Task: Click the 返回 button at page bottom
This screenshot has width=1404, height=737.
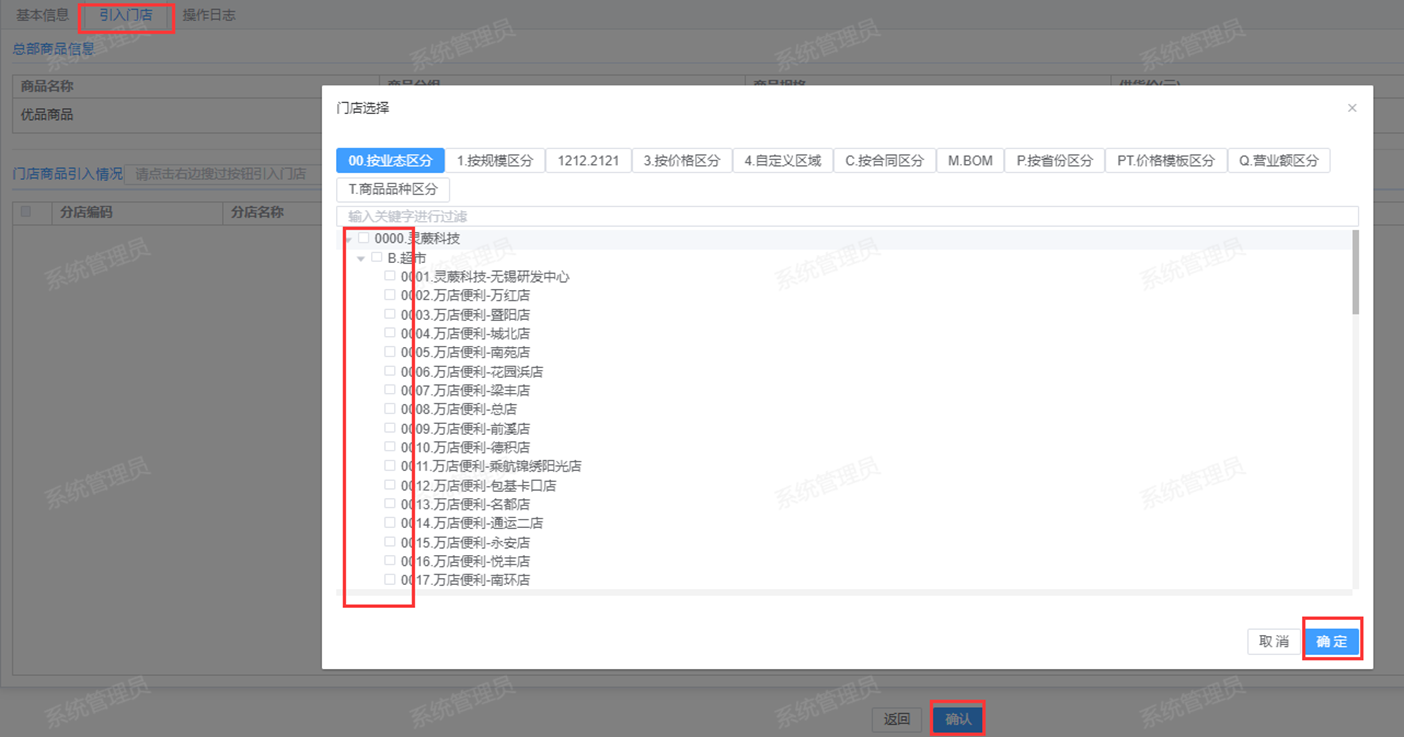Action: (896, 719)
